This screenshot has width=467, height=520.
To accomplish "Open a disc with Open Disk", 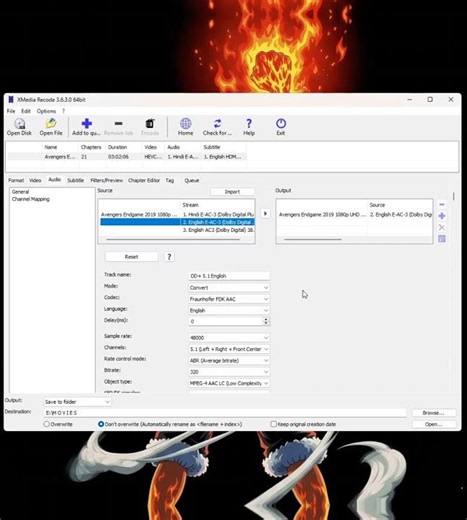I will 19,127.
